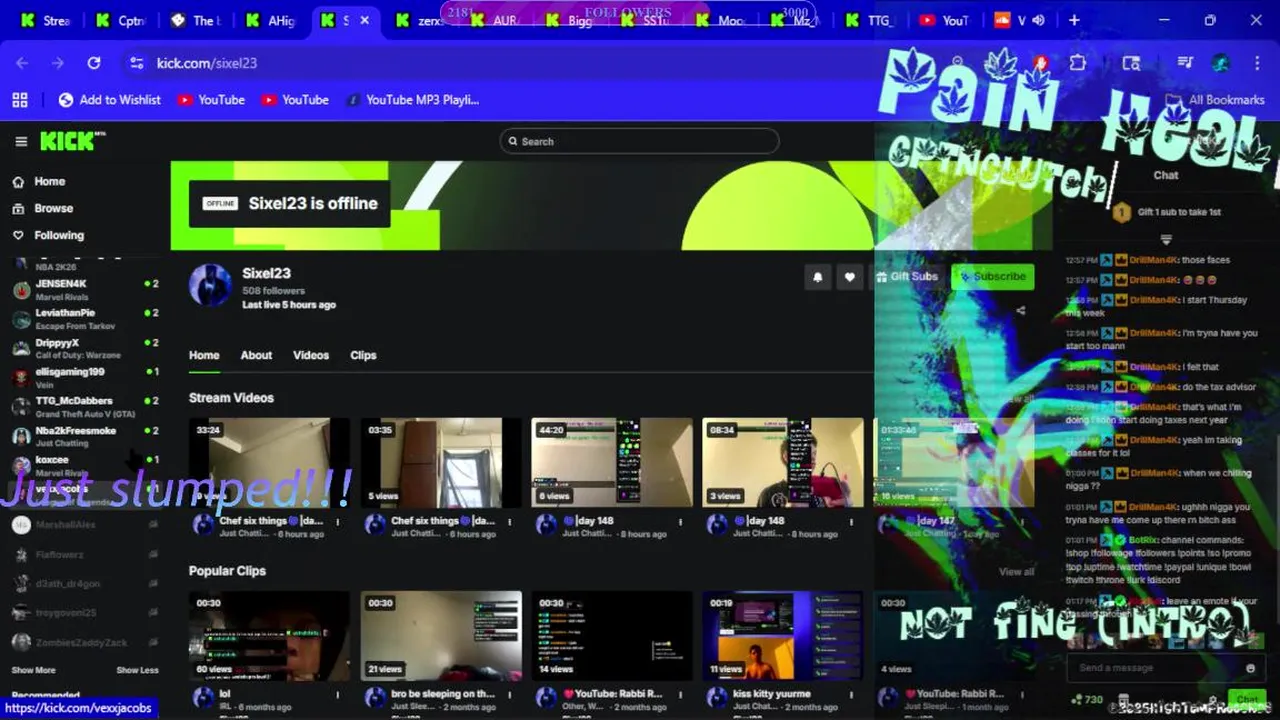Click the Gift Subs button
The image size is (1280, 720).
[906, 277]
